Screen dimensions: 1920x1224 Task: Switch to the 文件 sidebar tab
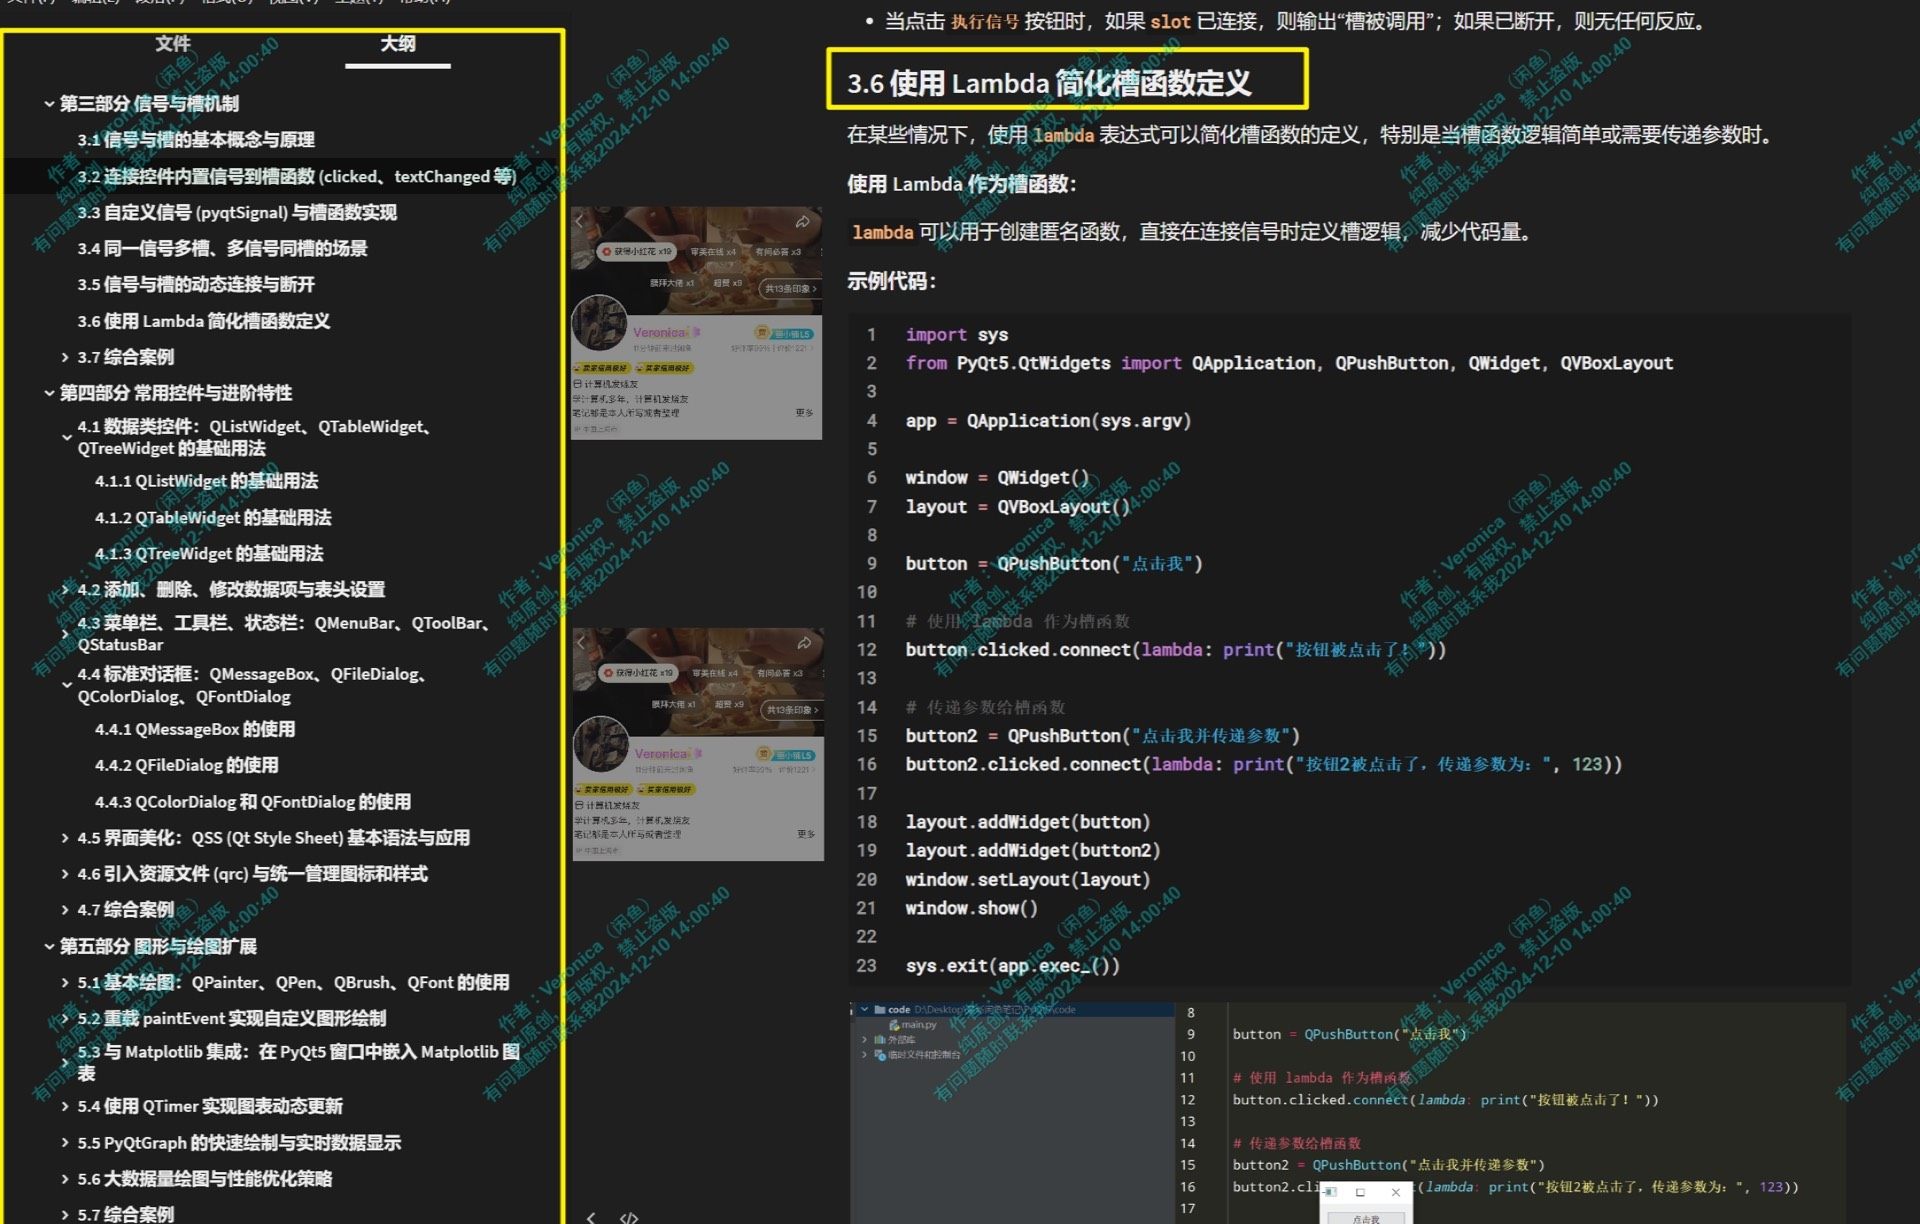point(172,43)
